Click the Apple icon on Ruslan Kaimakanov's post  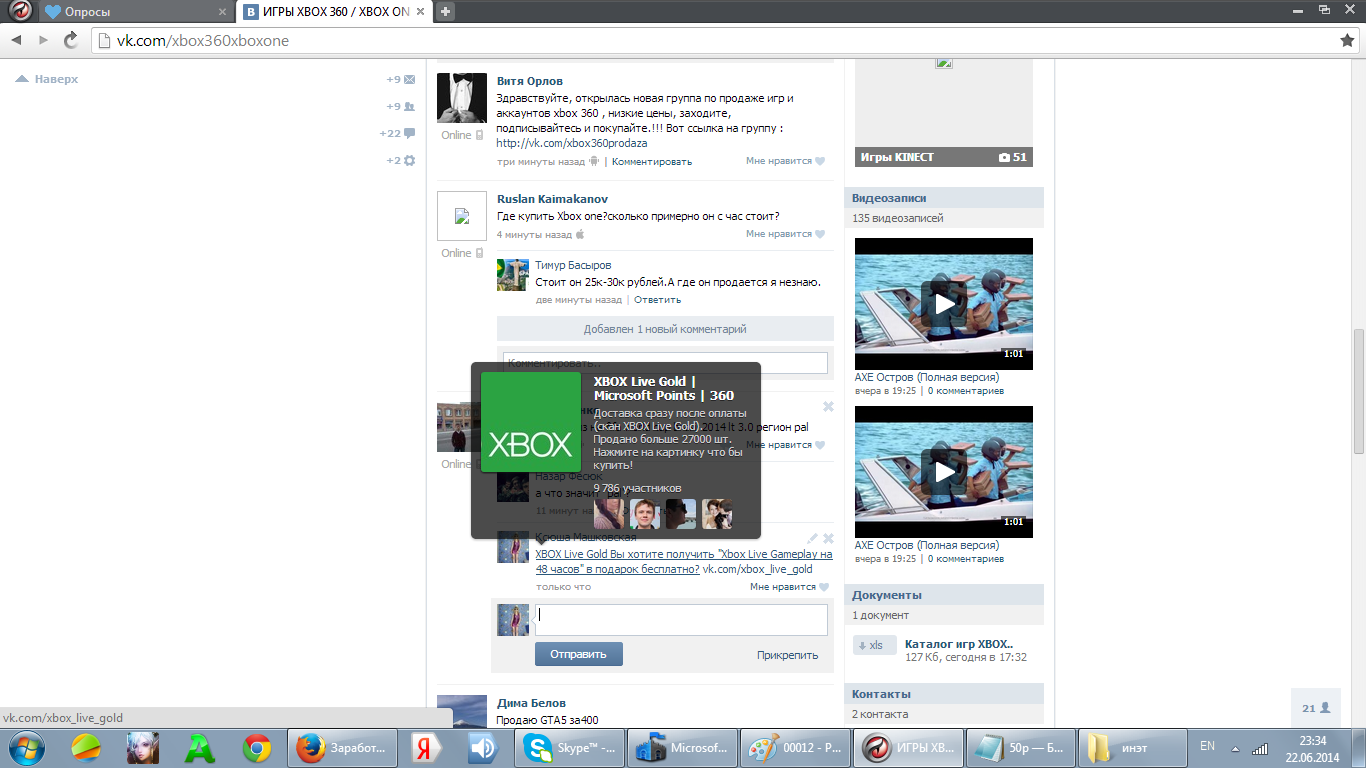coord(580,234)
